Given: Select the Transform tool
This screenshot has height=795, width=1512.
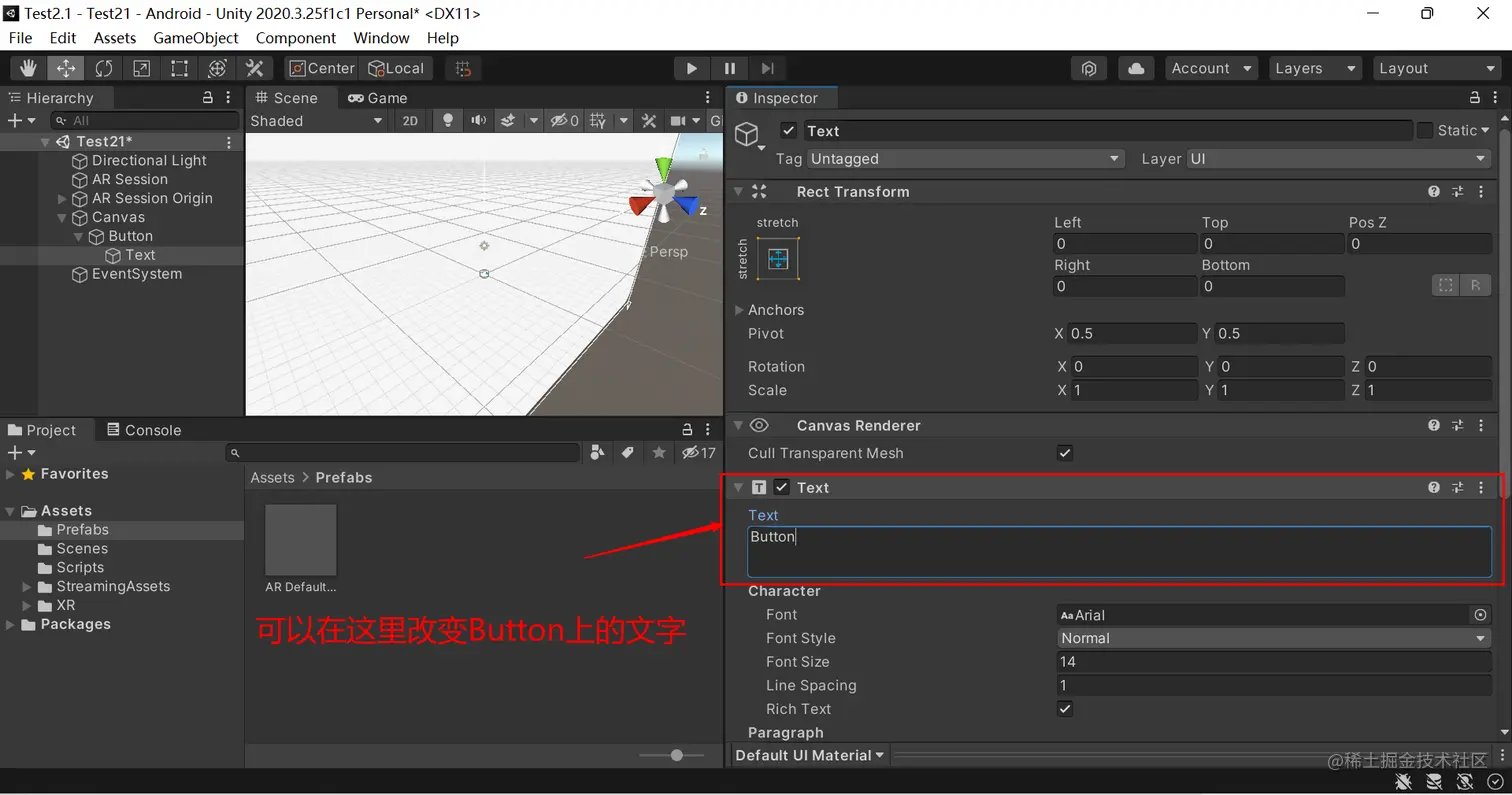Looking at the screenshot, I should [x=217, y=68].
